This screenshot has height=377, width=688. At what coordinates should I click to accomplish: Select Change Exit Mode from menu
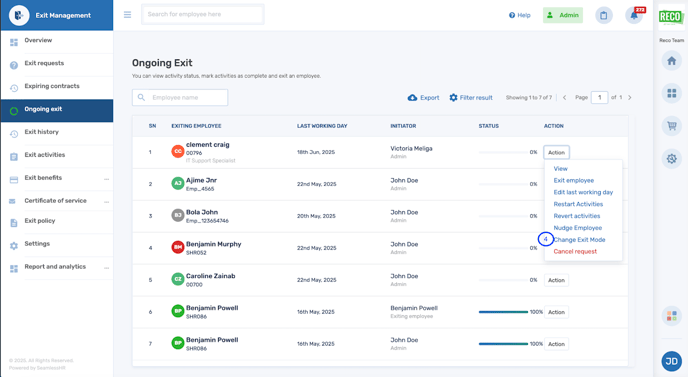point(579,240)
